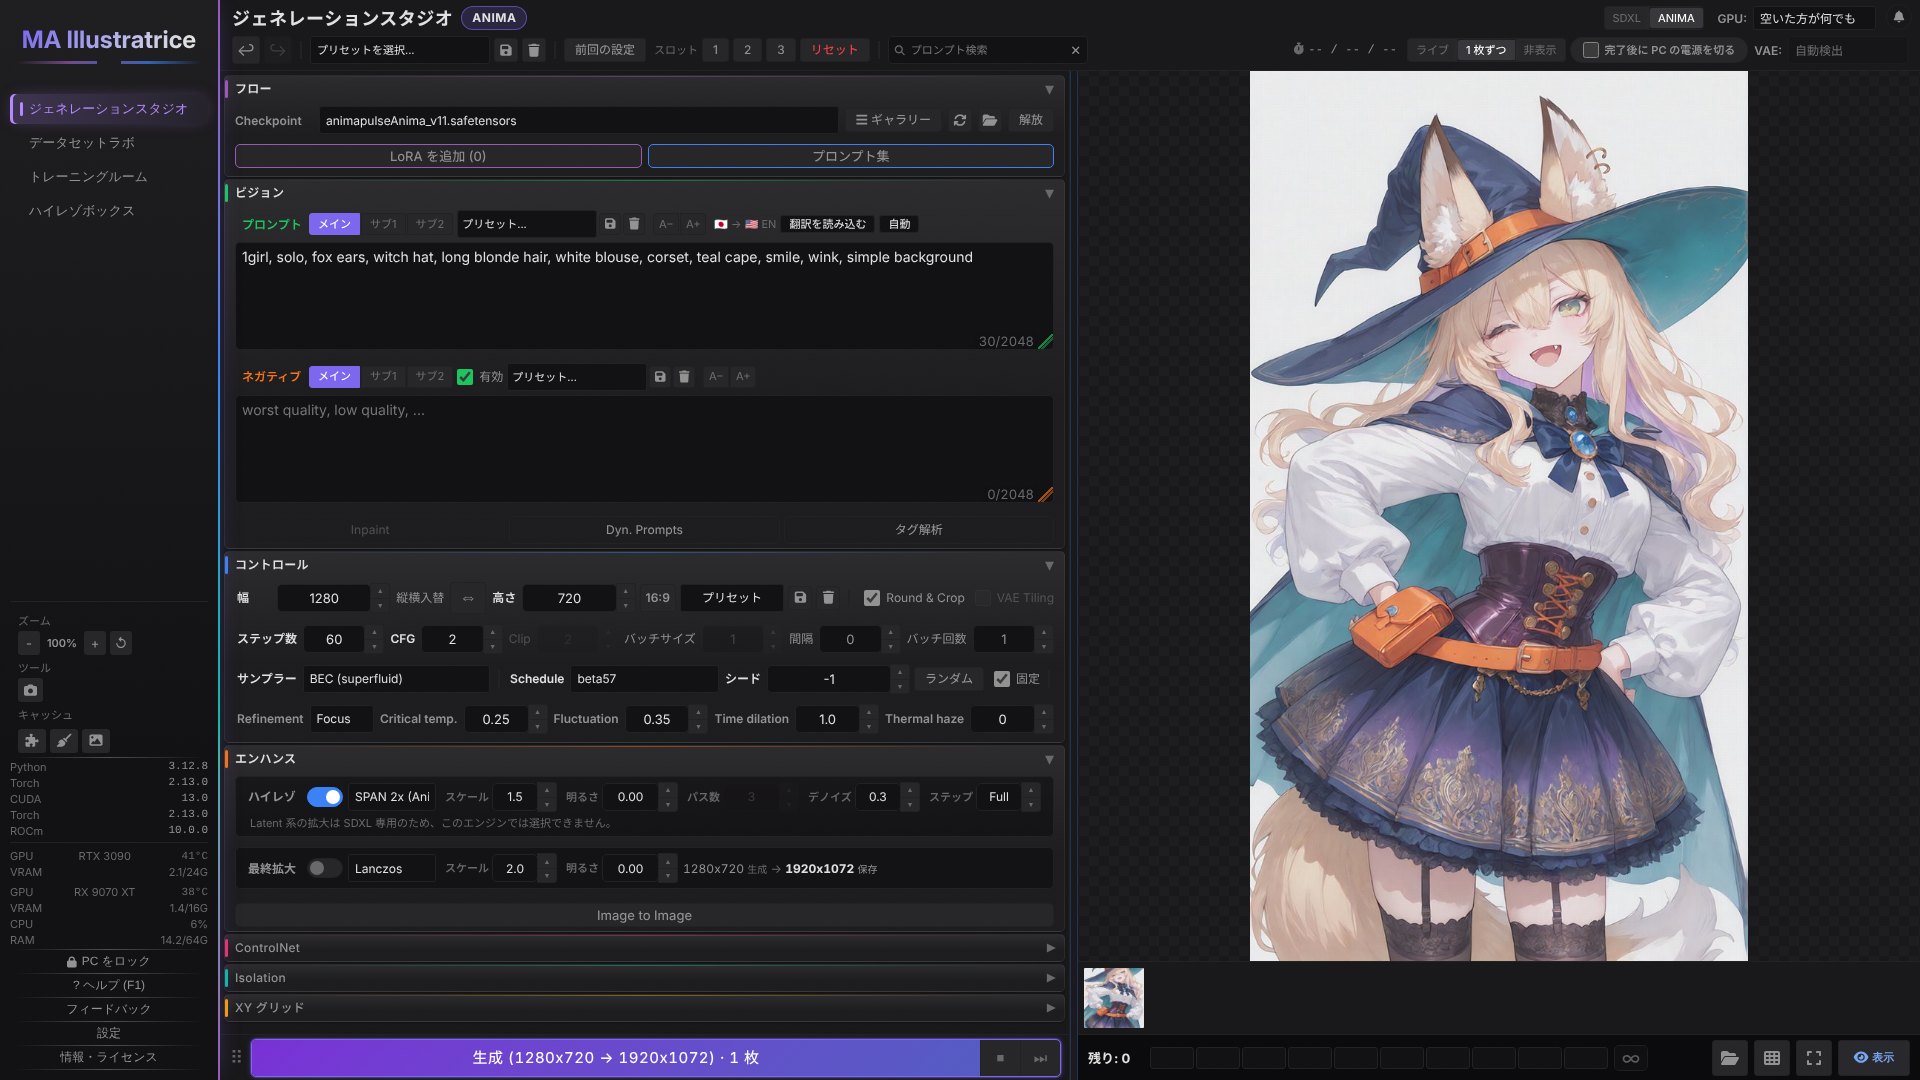Toggle the negative prompt 有効 checkbox
The height and width of the screenshot is (1080, 1920).
pyautogui.click(x=465, y=377)
